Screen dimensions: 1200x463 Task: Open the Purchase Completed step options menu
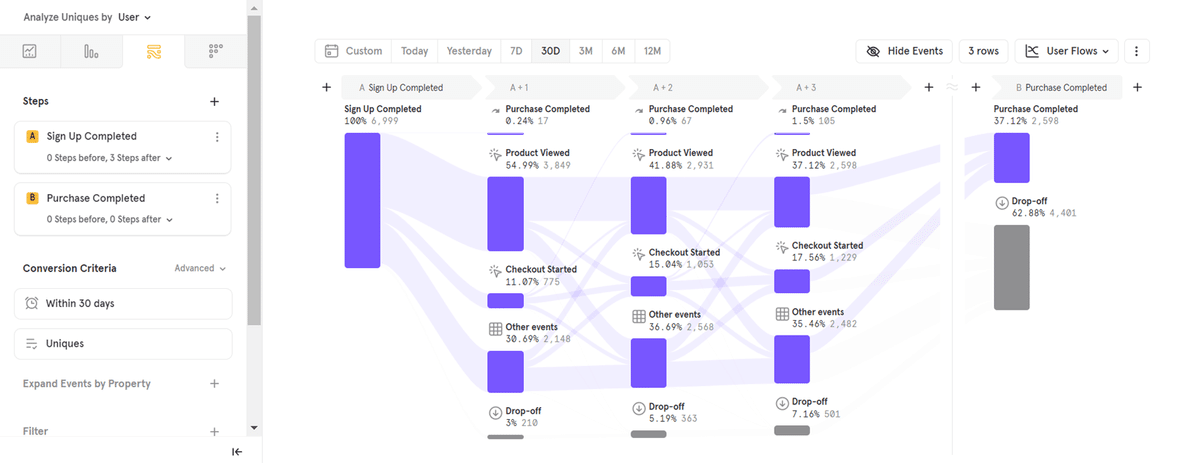(217, 198)
